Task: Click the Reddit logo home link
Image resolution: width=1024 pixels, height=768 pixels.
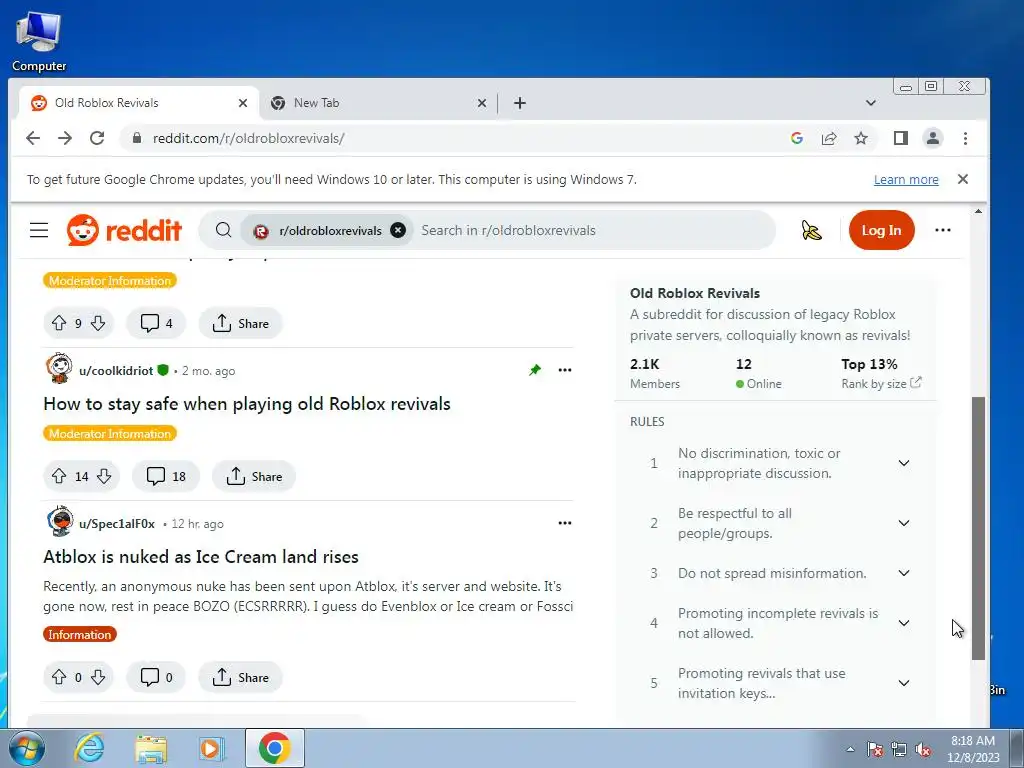Action: pyautogui.click(x=124, y=230)
